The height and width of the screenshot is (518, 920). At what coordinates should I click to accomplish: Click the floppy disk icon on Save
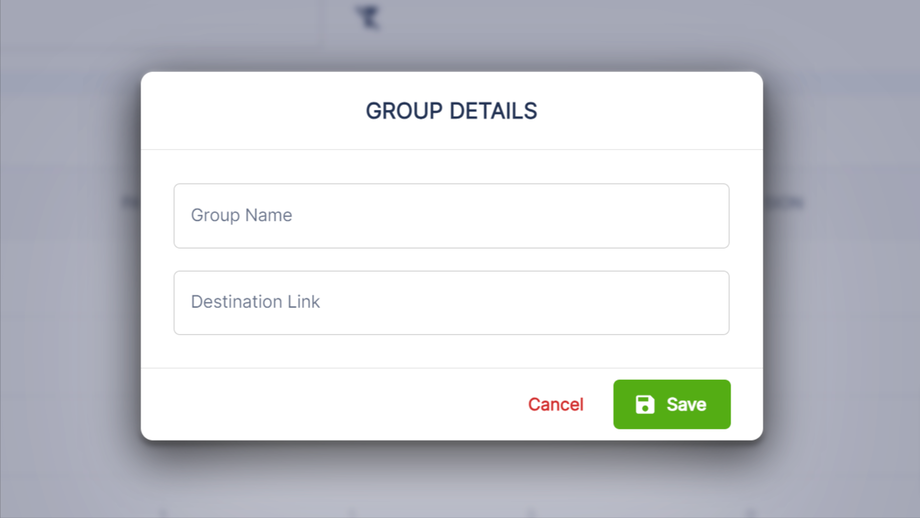coord(645,404)
